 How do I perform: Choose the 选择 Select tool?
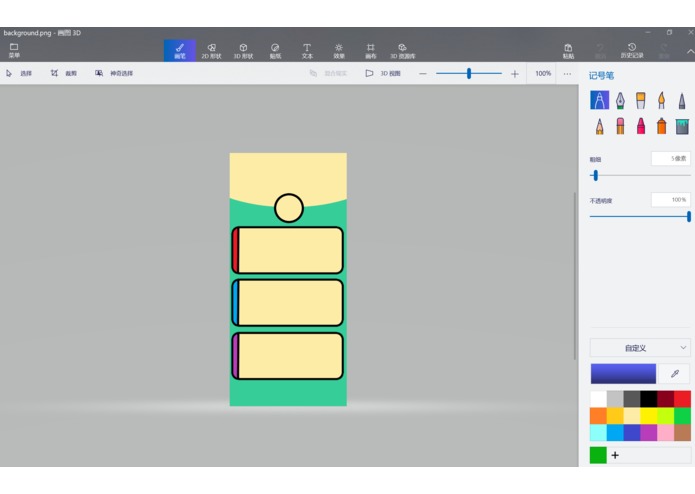(19, 73)
